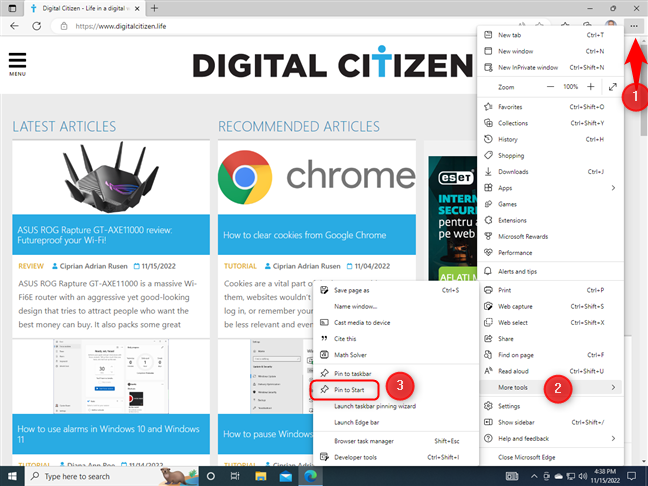Viewport: 648px width, 486px height.
Task: Choose Find on page
Action: click(x=550, y=355)
